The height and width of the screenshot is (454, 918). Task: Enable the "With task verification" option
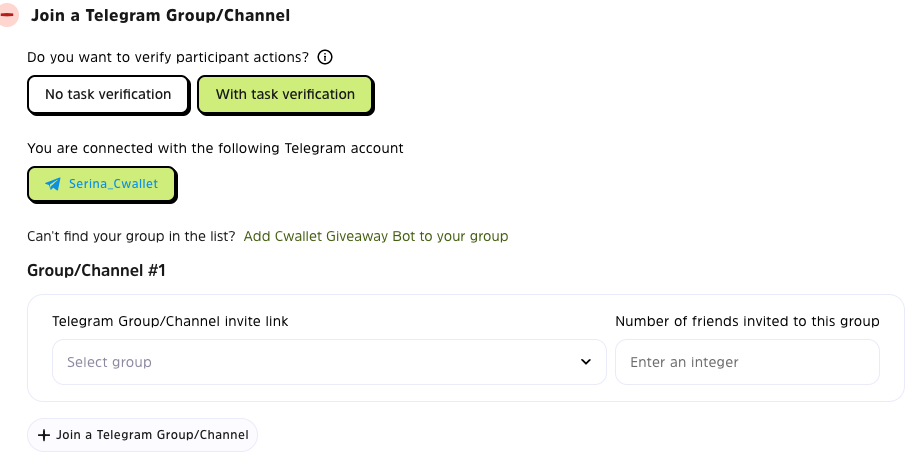[x=285, y=95]
